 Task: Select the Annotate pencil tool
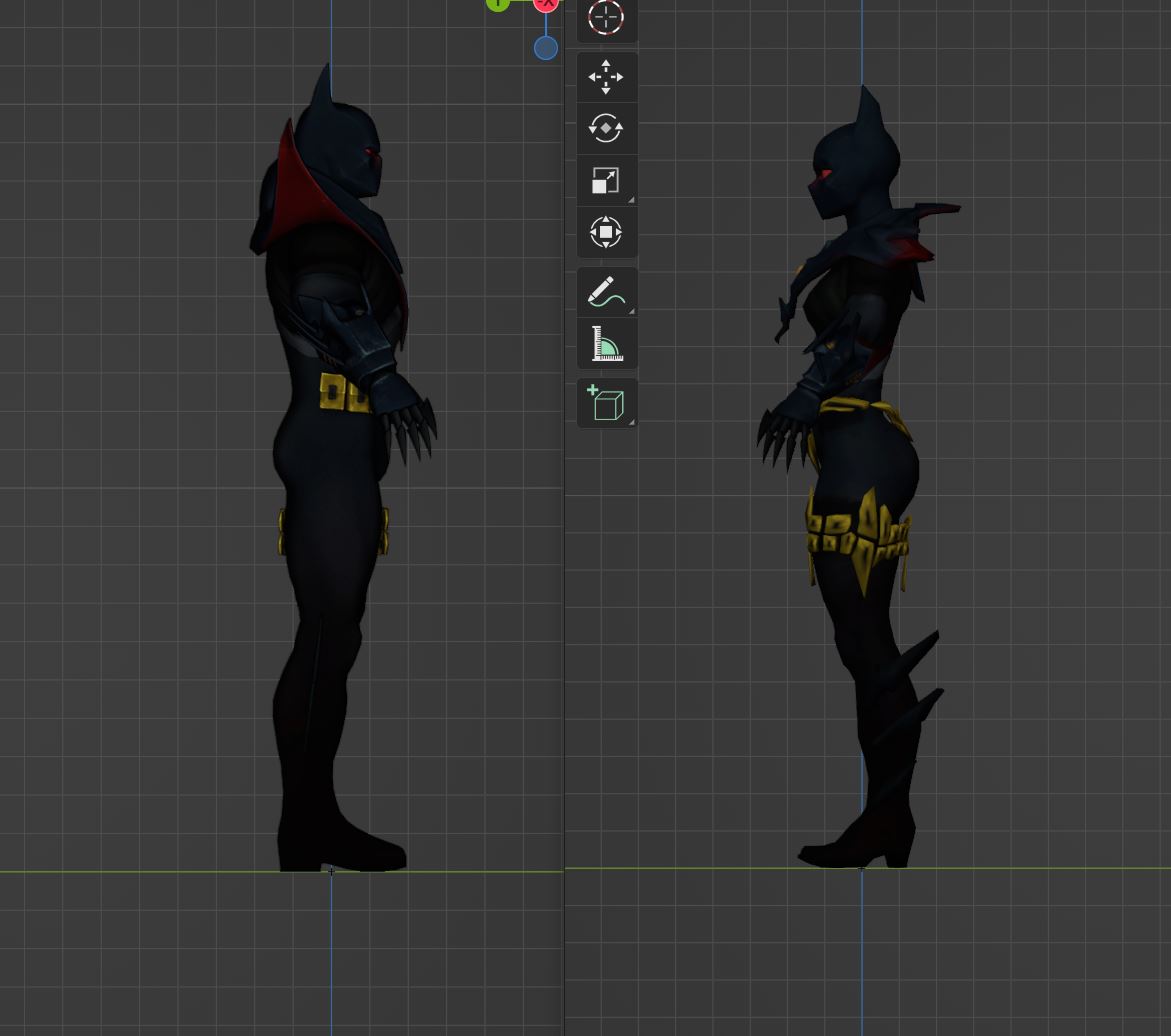[x=606, y=292]
